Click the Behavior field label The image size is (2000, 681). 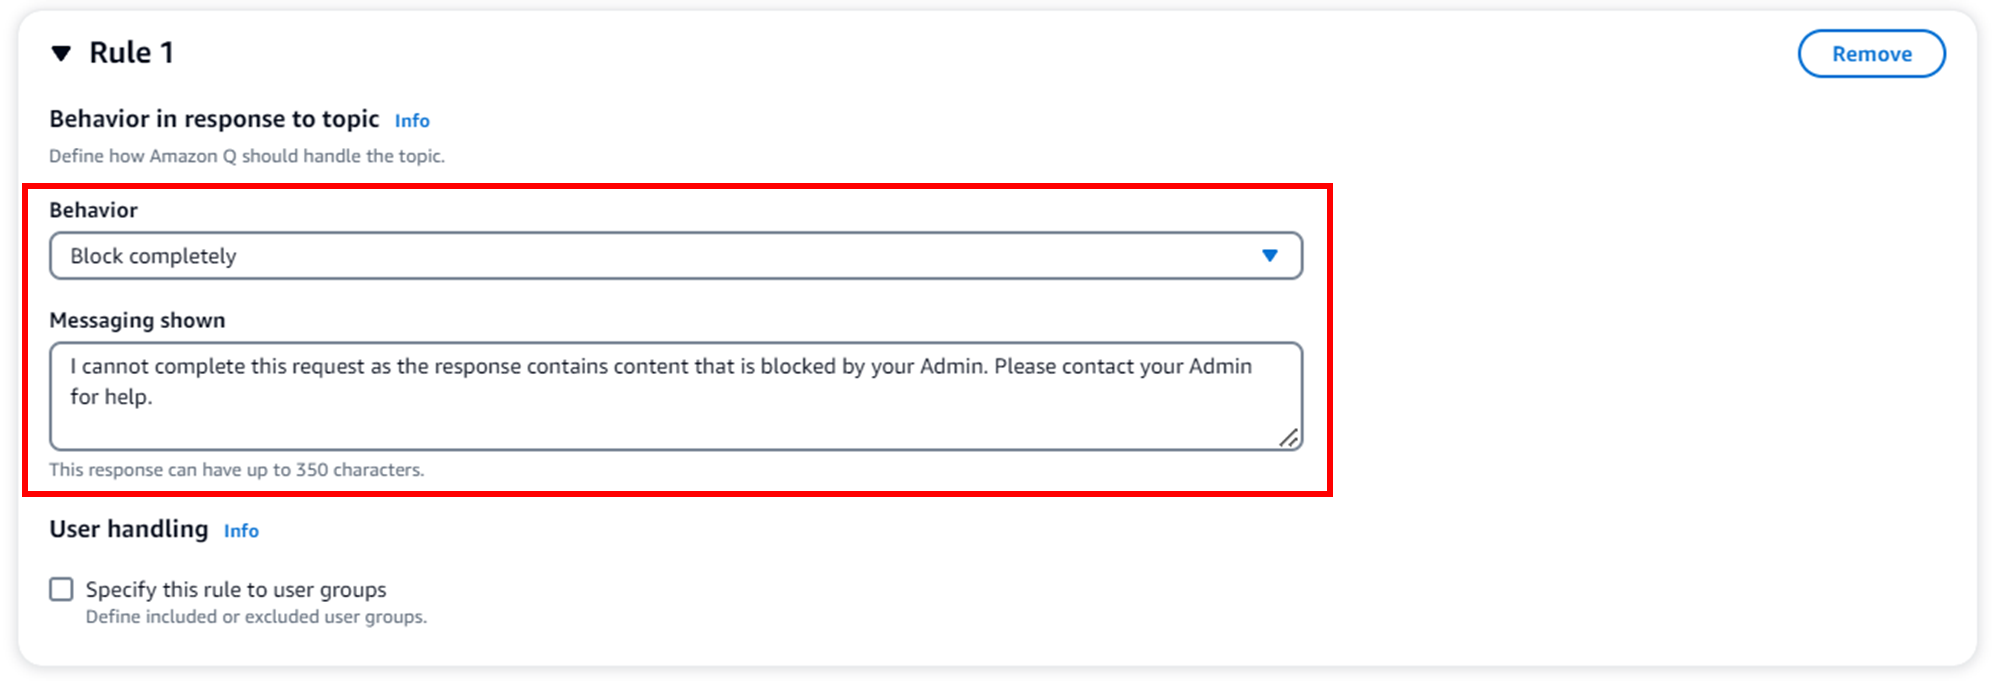pos(93,210)
